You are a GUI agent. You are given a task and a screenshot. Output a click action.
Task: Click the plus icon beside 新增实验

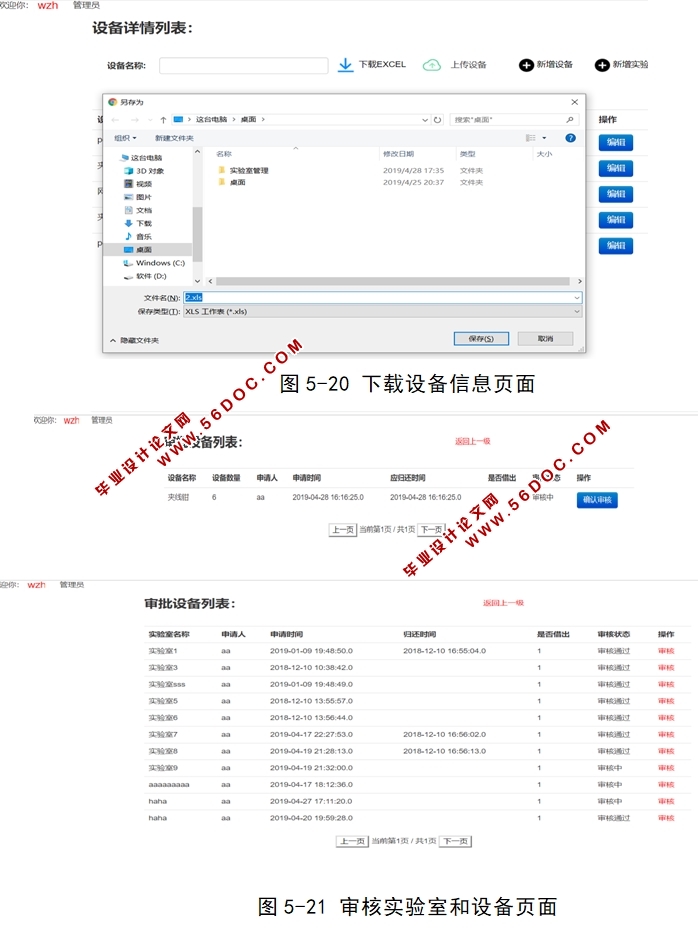602,65
